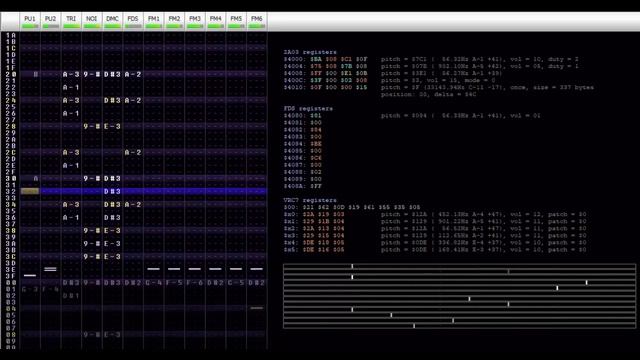The image size is (640, 360).
Task: Mute the FM1 channel via its header
Action: click(x=153, y=22)
